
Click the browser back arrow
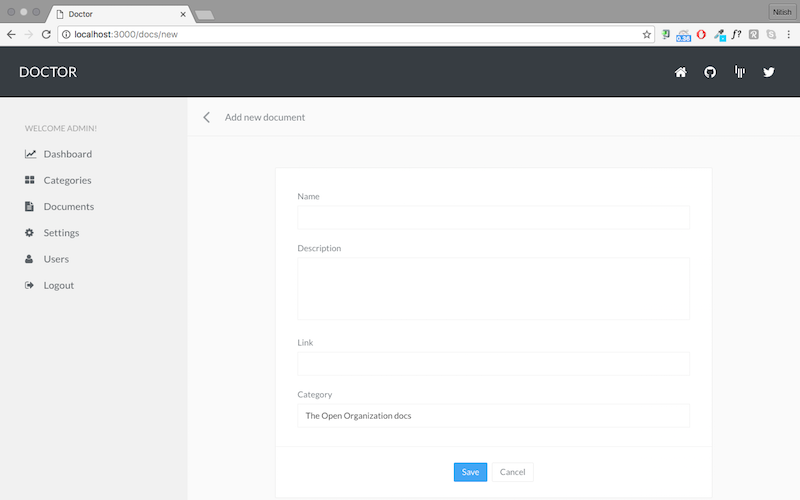pos(11,34)
